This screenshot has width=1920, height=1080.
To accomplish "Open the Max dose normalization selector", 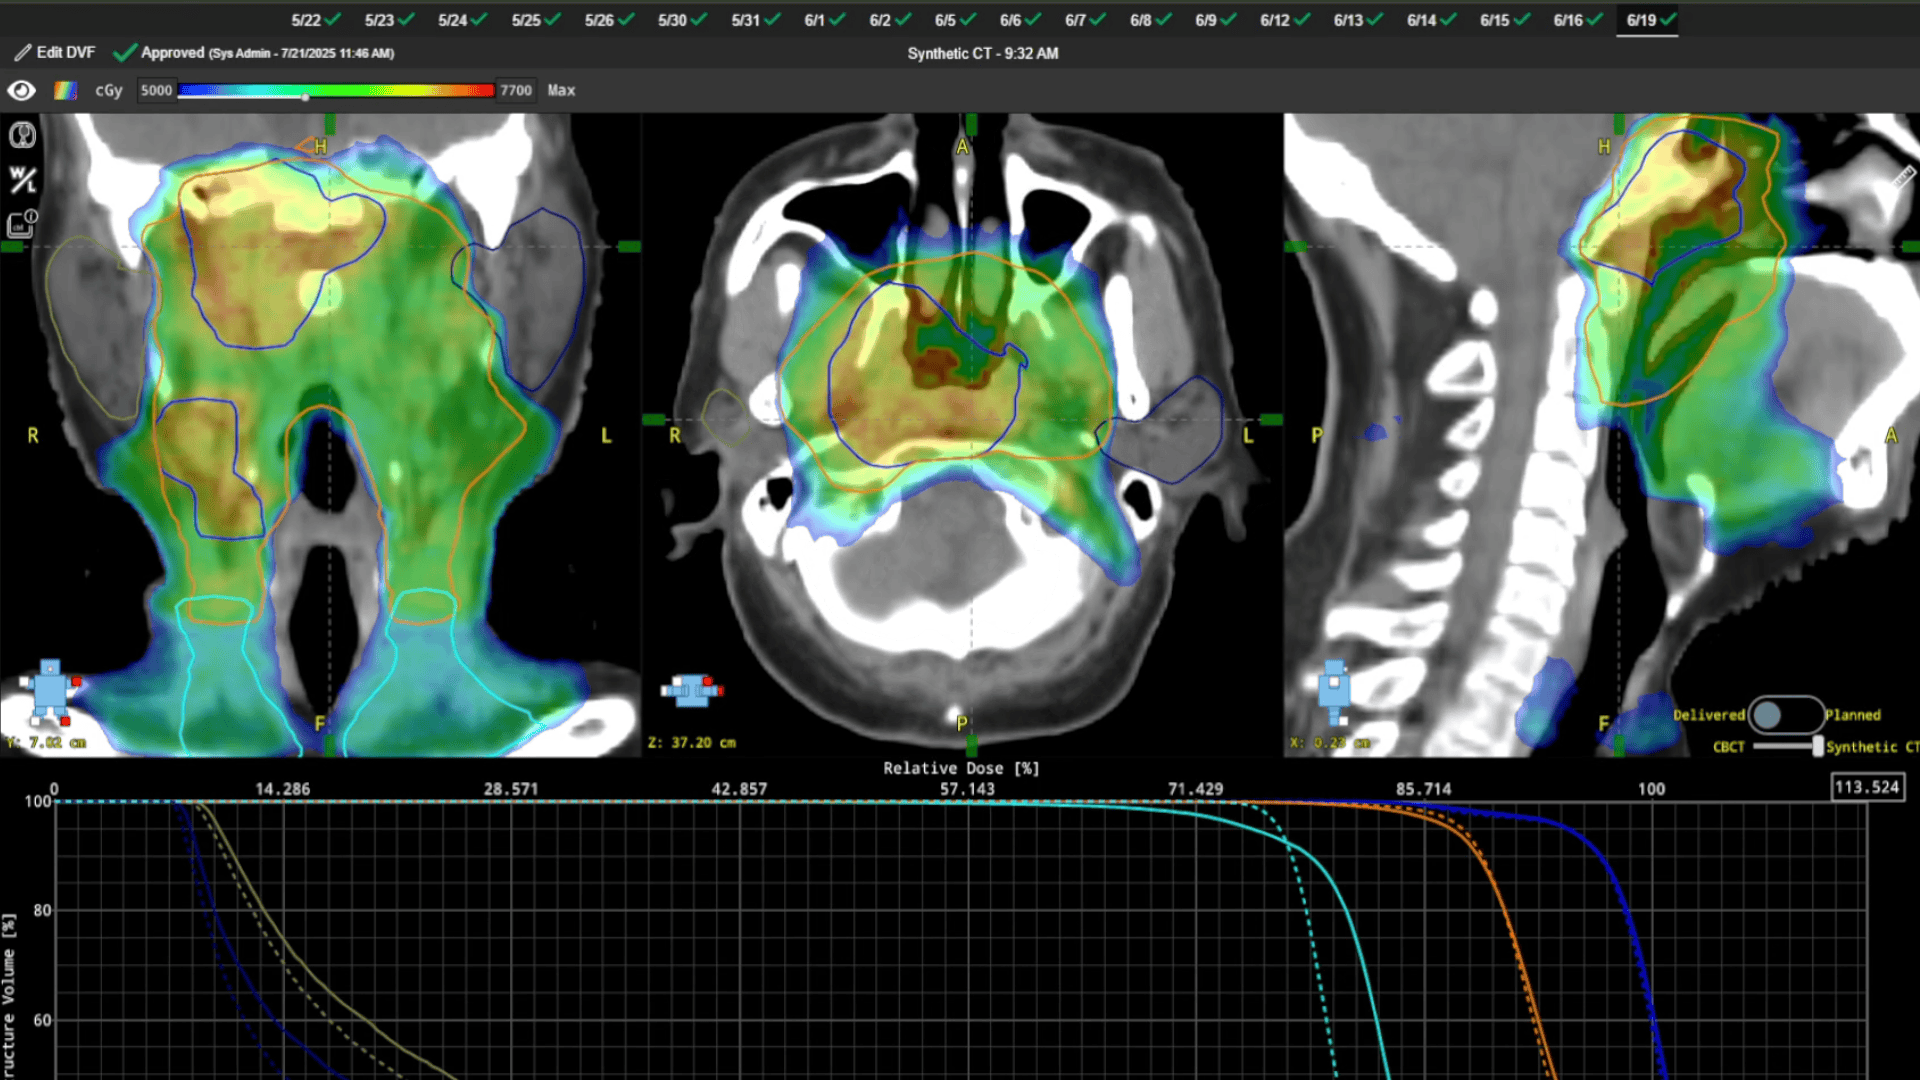I will 561,91.
